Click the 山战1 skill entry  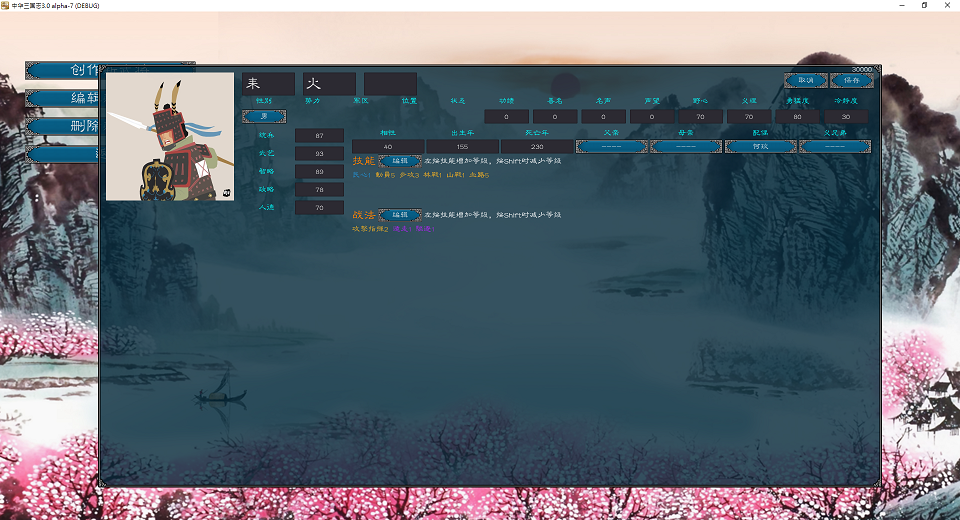[x=456, y=175]
